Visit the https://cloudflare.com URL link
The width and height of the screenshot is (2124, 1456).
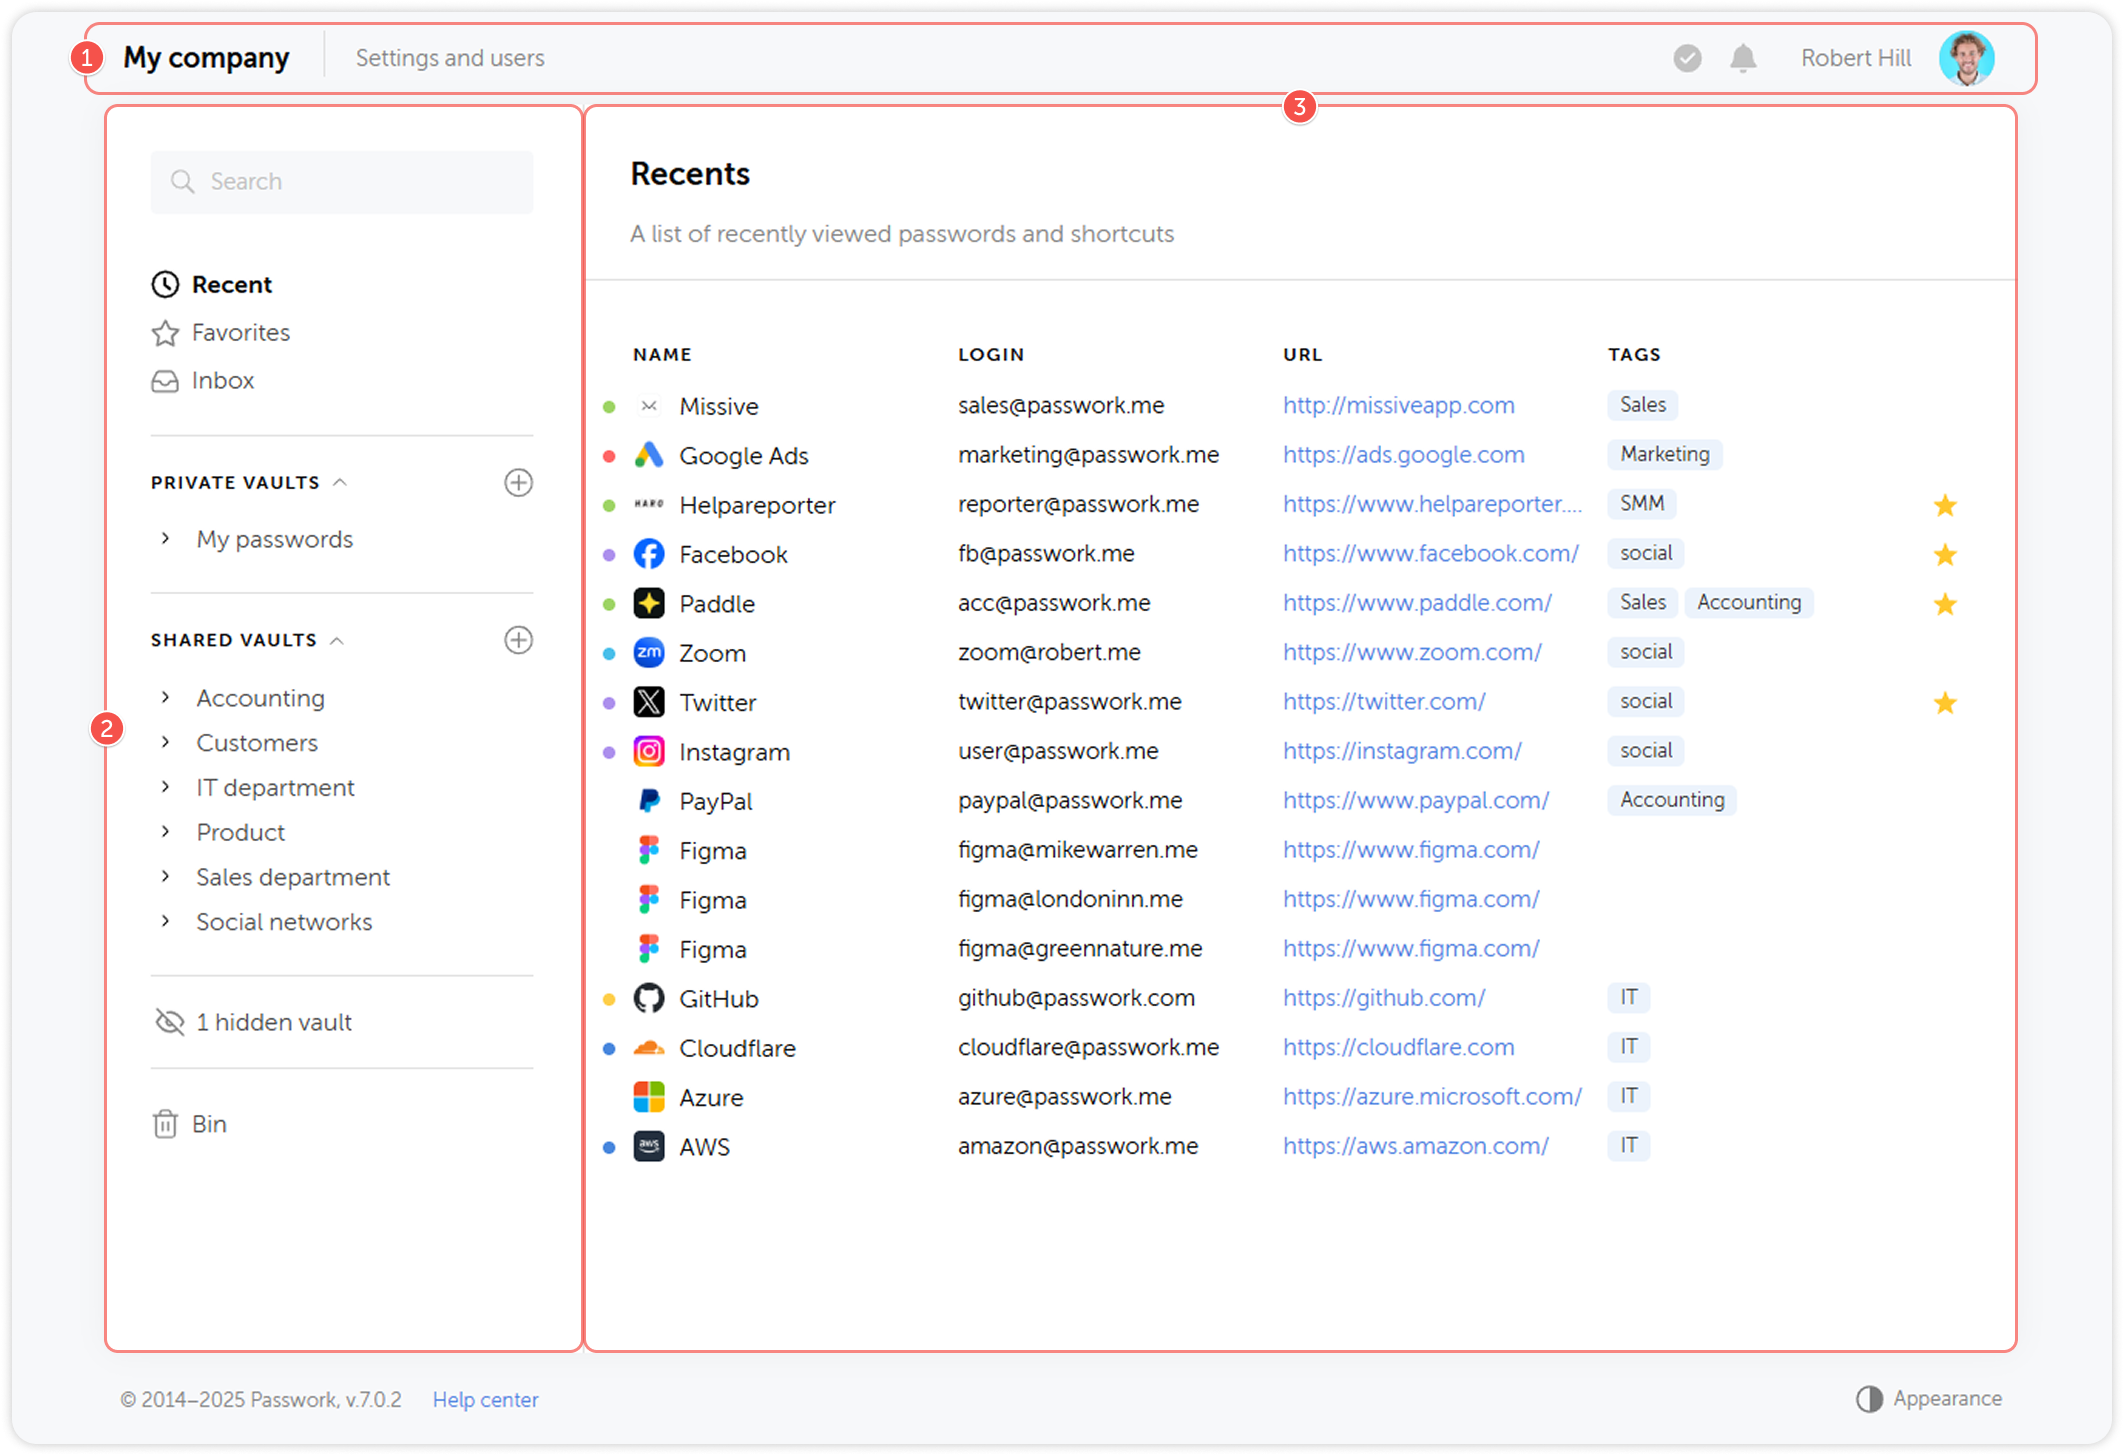[1398, 1047]
